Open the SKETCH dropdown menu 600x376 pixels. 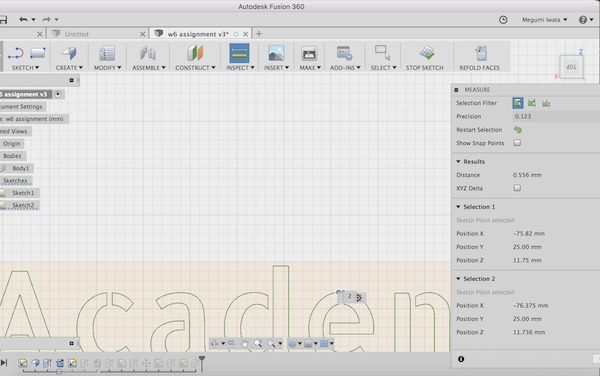coord(25,68)
